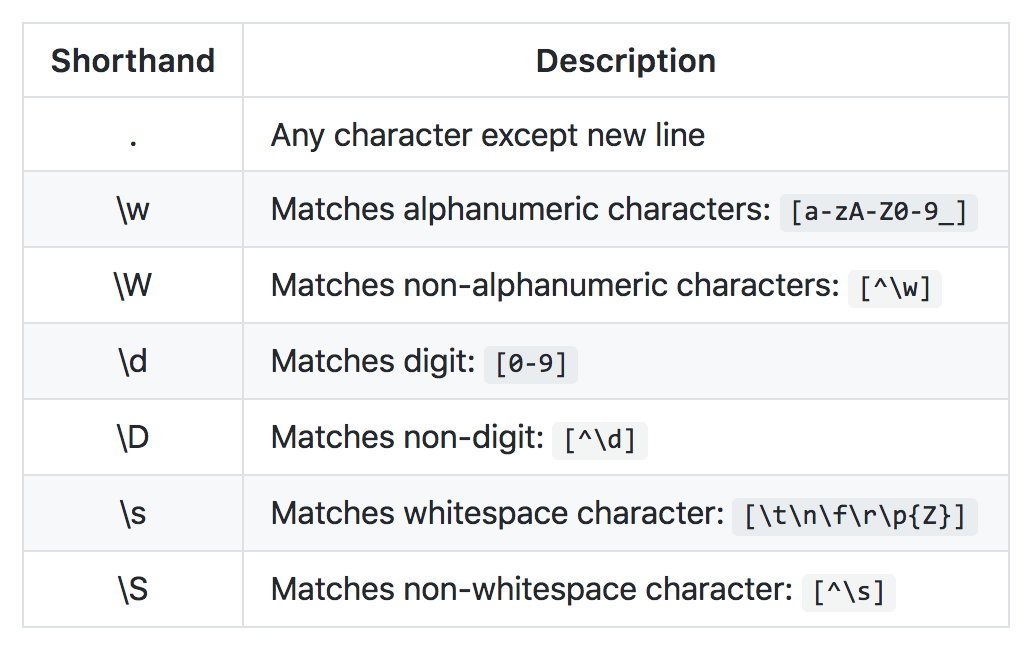This screenshot has width=1034, height=654.
Task: Click 'Any character except new line' text
Action: [488, 136]
